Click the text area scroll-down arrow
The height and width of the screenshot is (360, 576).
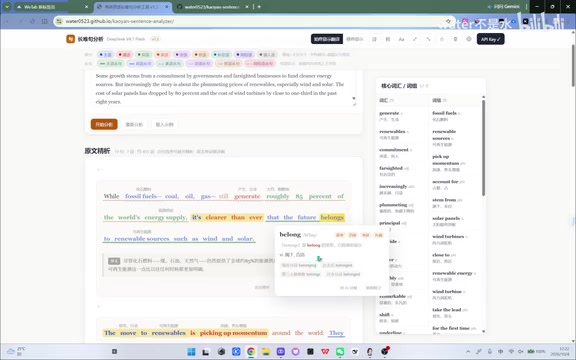pyautogui.click(x=354, y=98)
